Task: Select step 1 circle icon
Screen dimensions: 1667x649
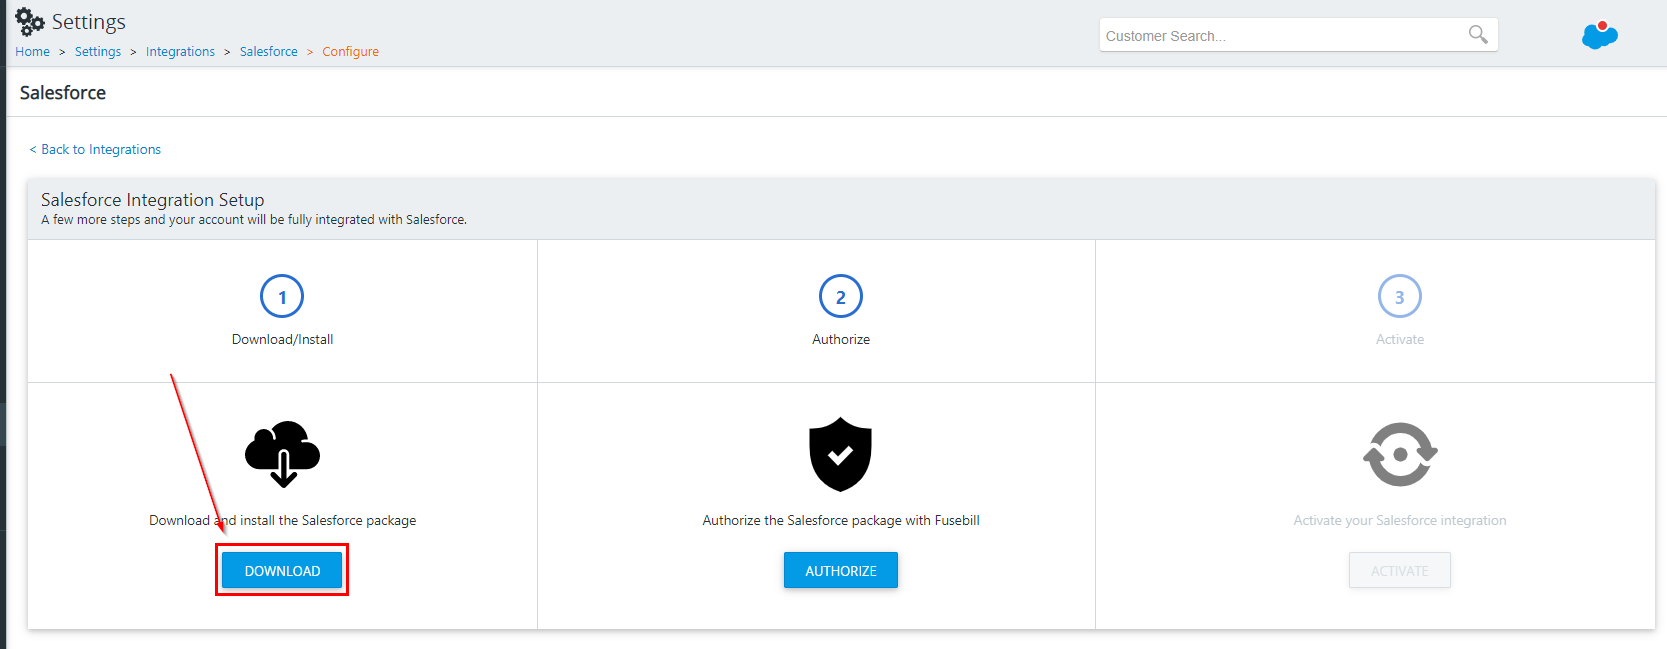Action: pyautogui.click(x=282, y=297)
